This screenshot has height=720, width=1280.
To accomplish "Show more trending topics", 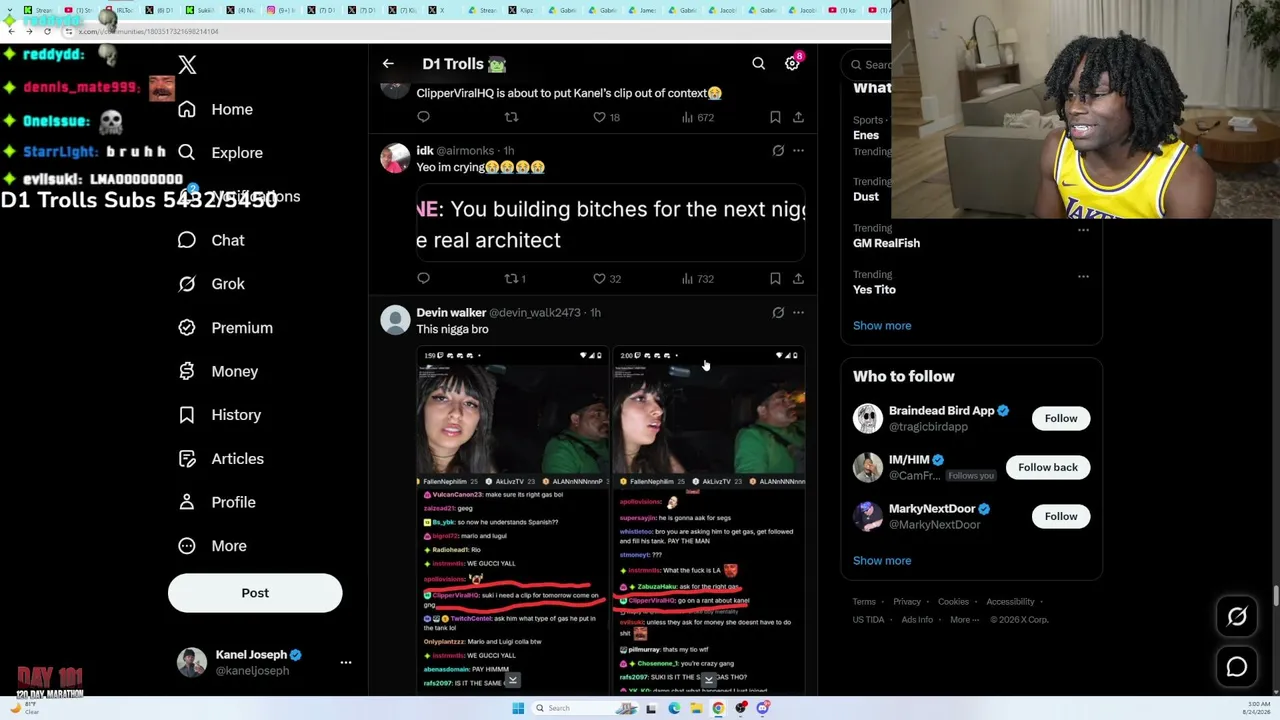I will pyautogui.click(x=882, y=326).
